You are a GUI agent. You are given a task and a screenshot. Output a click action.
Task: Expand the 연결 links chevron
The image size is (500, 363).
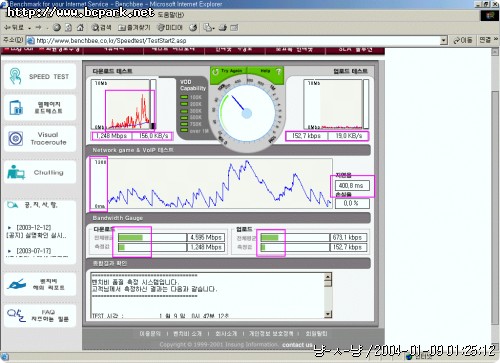[x=496, y=40]
